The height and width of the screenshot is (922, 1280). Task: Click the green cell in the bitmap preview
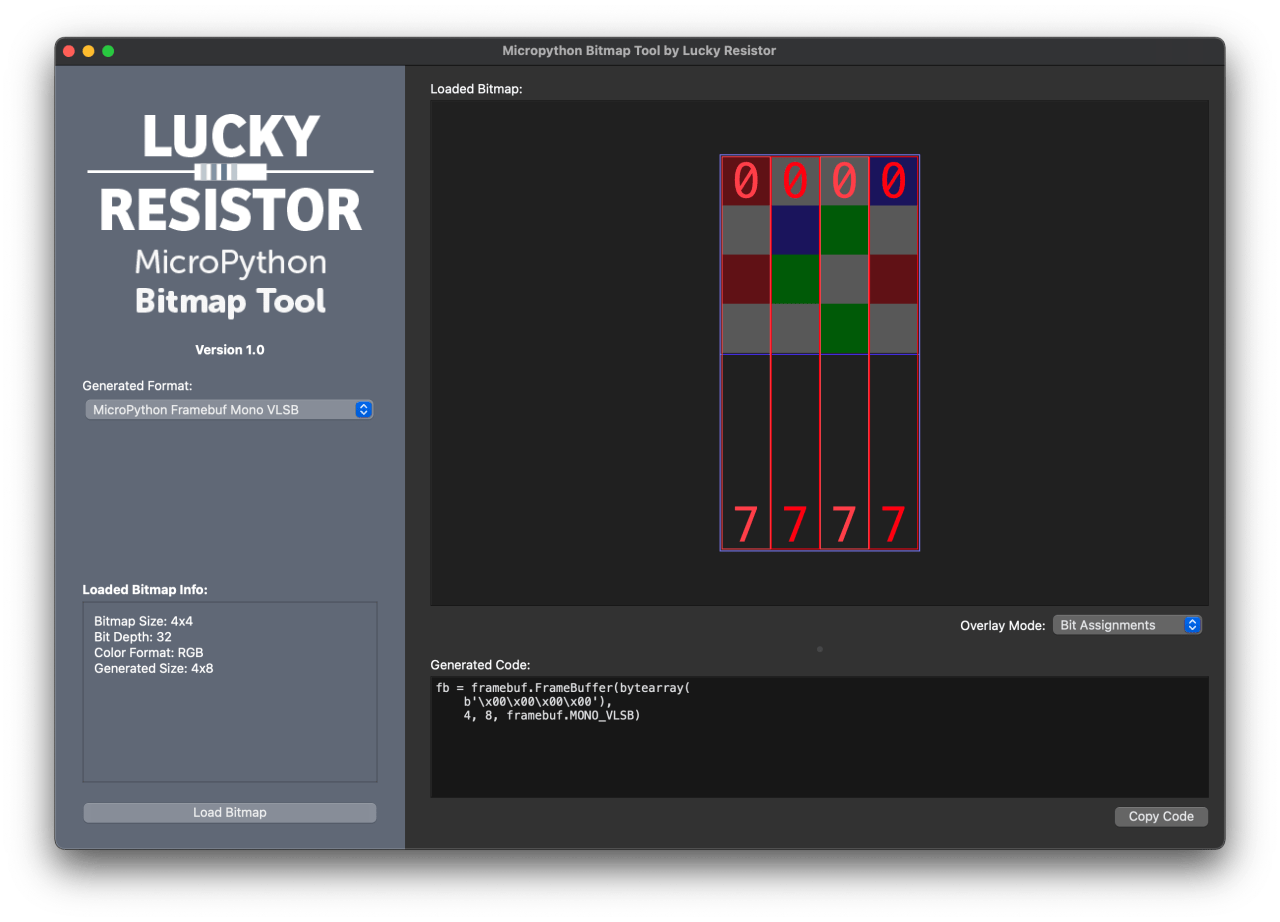click(x=844, y=230)
